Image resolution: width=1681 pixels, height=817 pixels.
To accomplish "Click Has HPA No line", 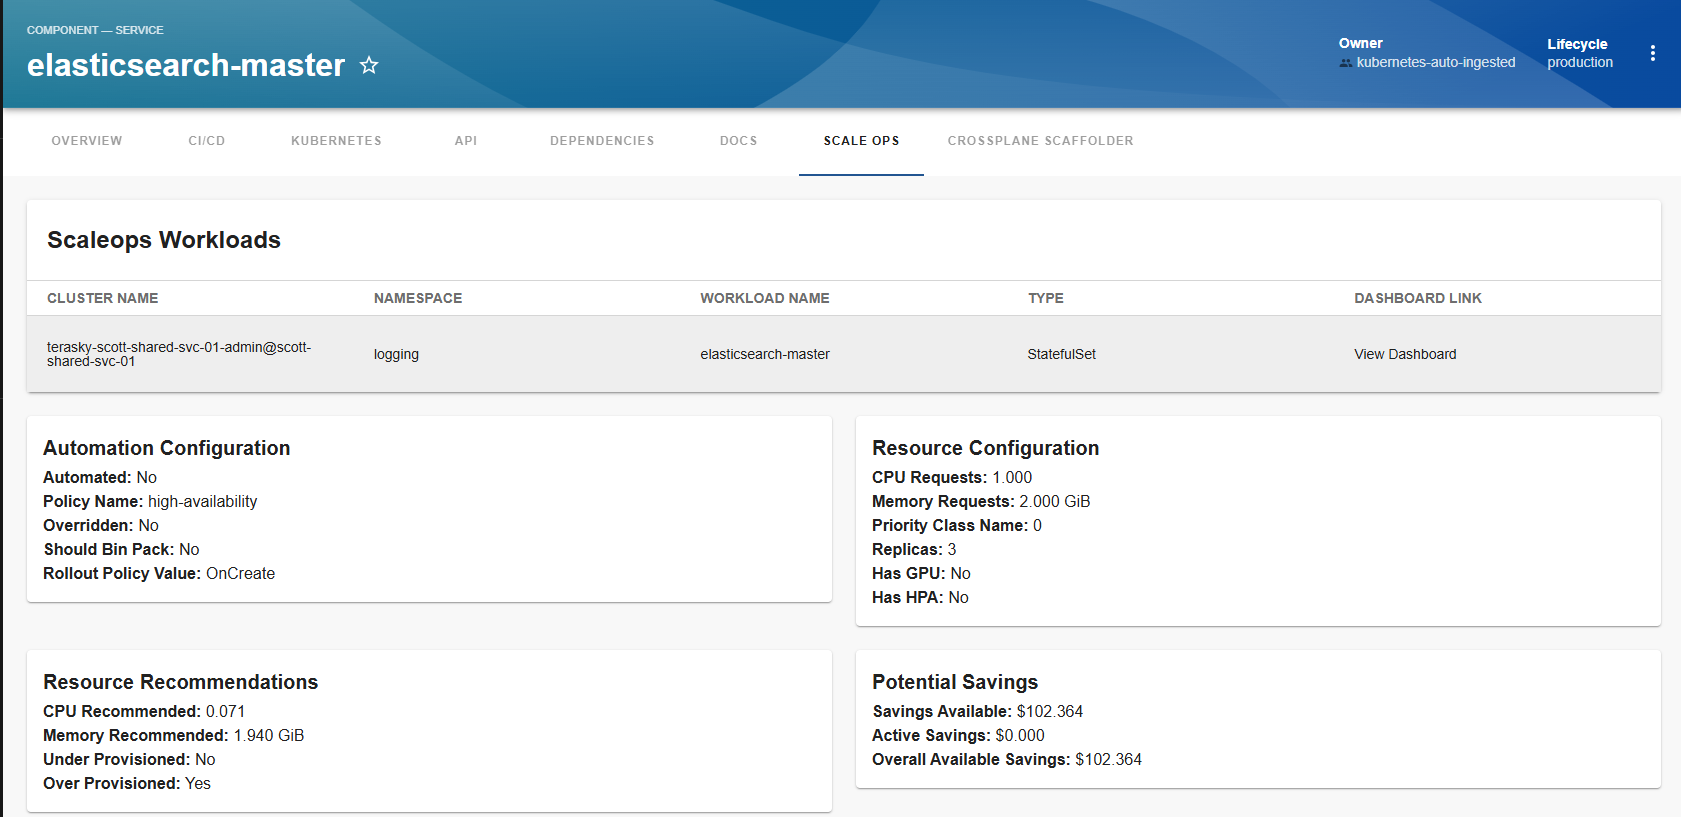I will [x=920, y=597].
